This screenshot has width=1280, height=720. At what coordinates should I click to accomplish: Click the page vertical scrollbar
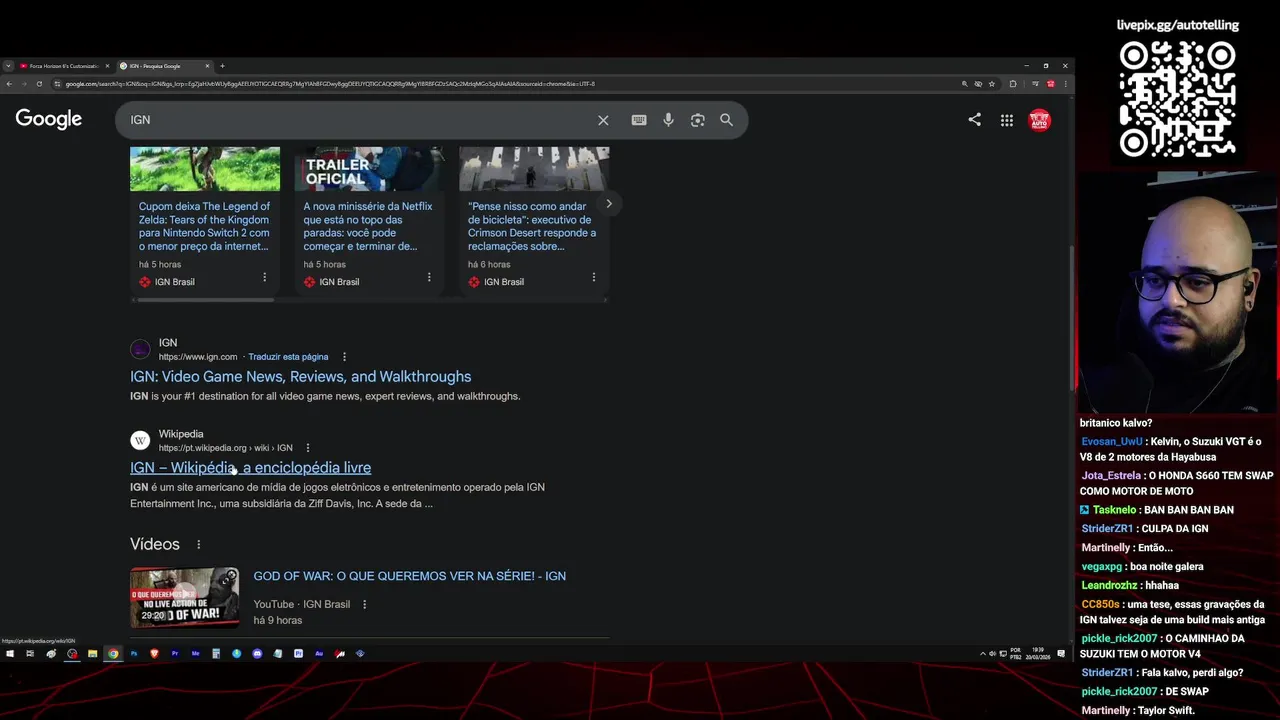click(1071, 320)
